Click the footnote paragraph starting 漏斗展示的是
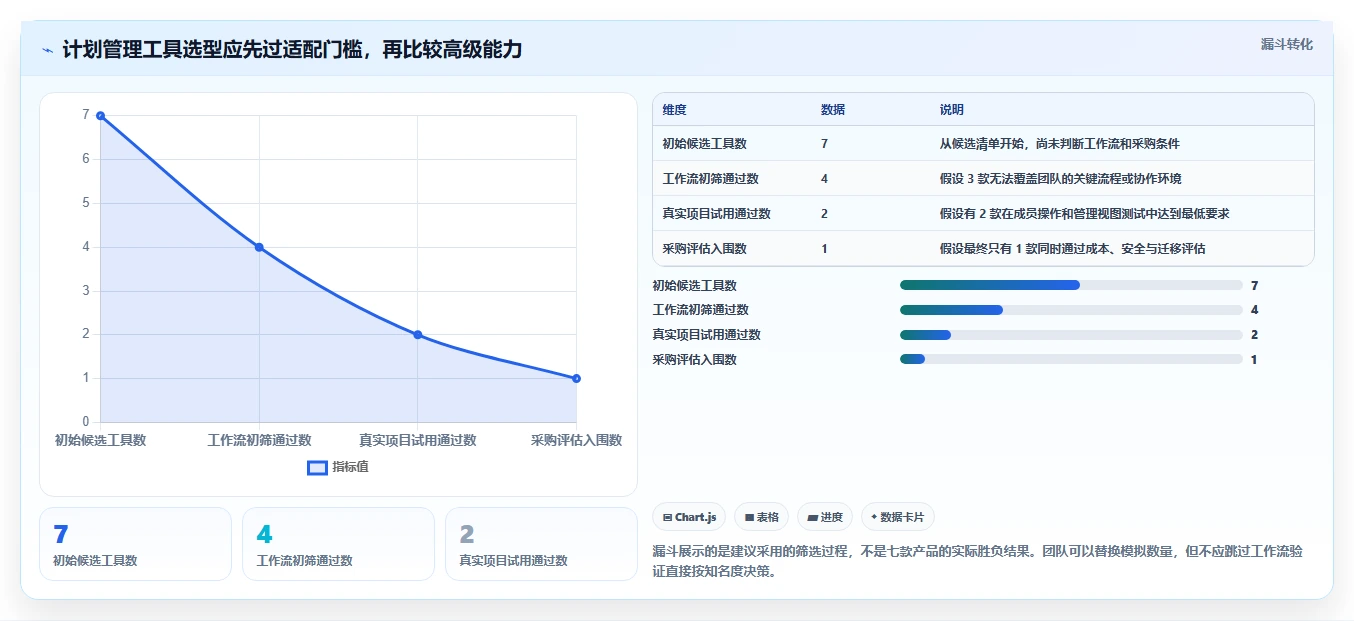The height and width of the screenshot is (621, 1354). click(978, 562)
